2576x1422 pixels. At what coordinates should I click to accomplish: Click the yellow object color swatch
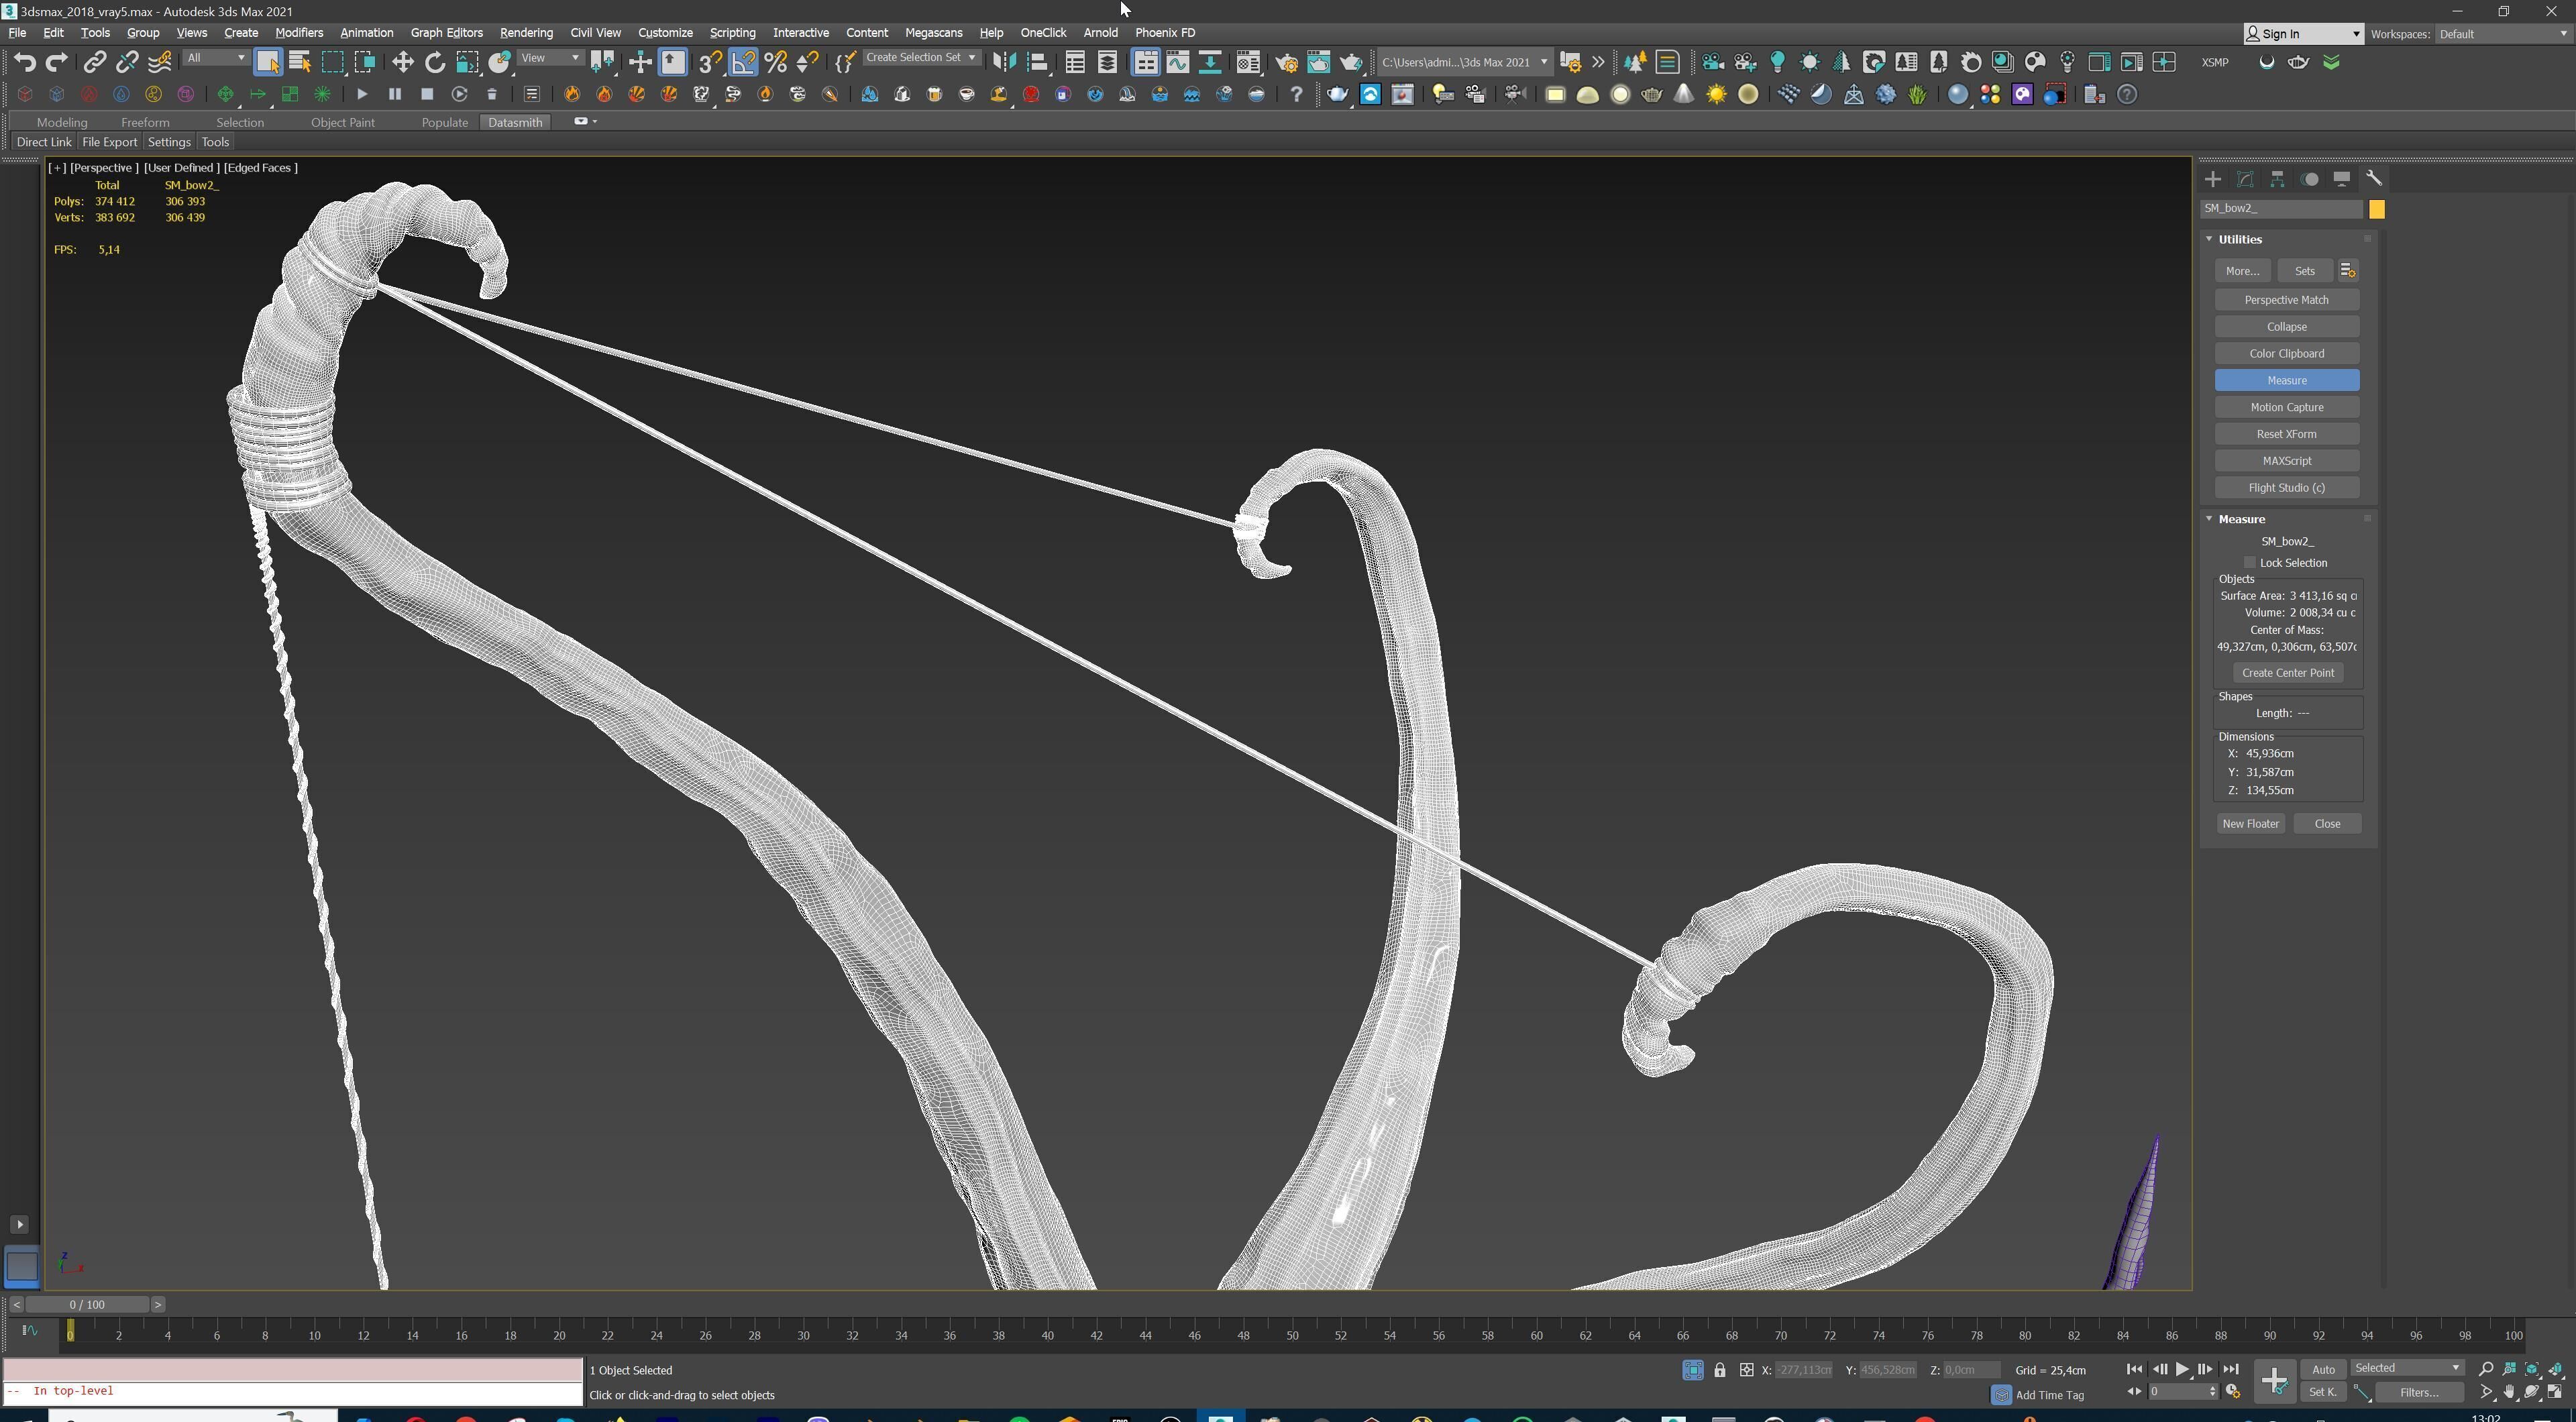point(2377,209)
